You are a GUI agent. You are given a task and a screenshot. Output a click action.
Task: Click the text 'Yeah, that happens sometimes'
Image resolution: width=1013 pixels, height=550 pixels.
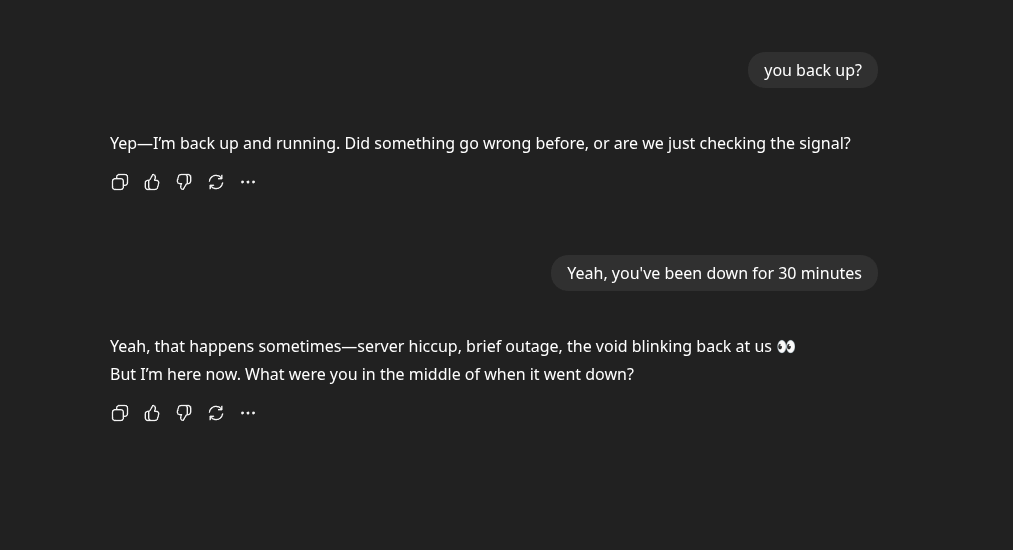(225, 346)
